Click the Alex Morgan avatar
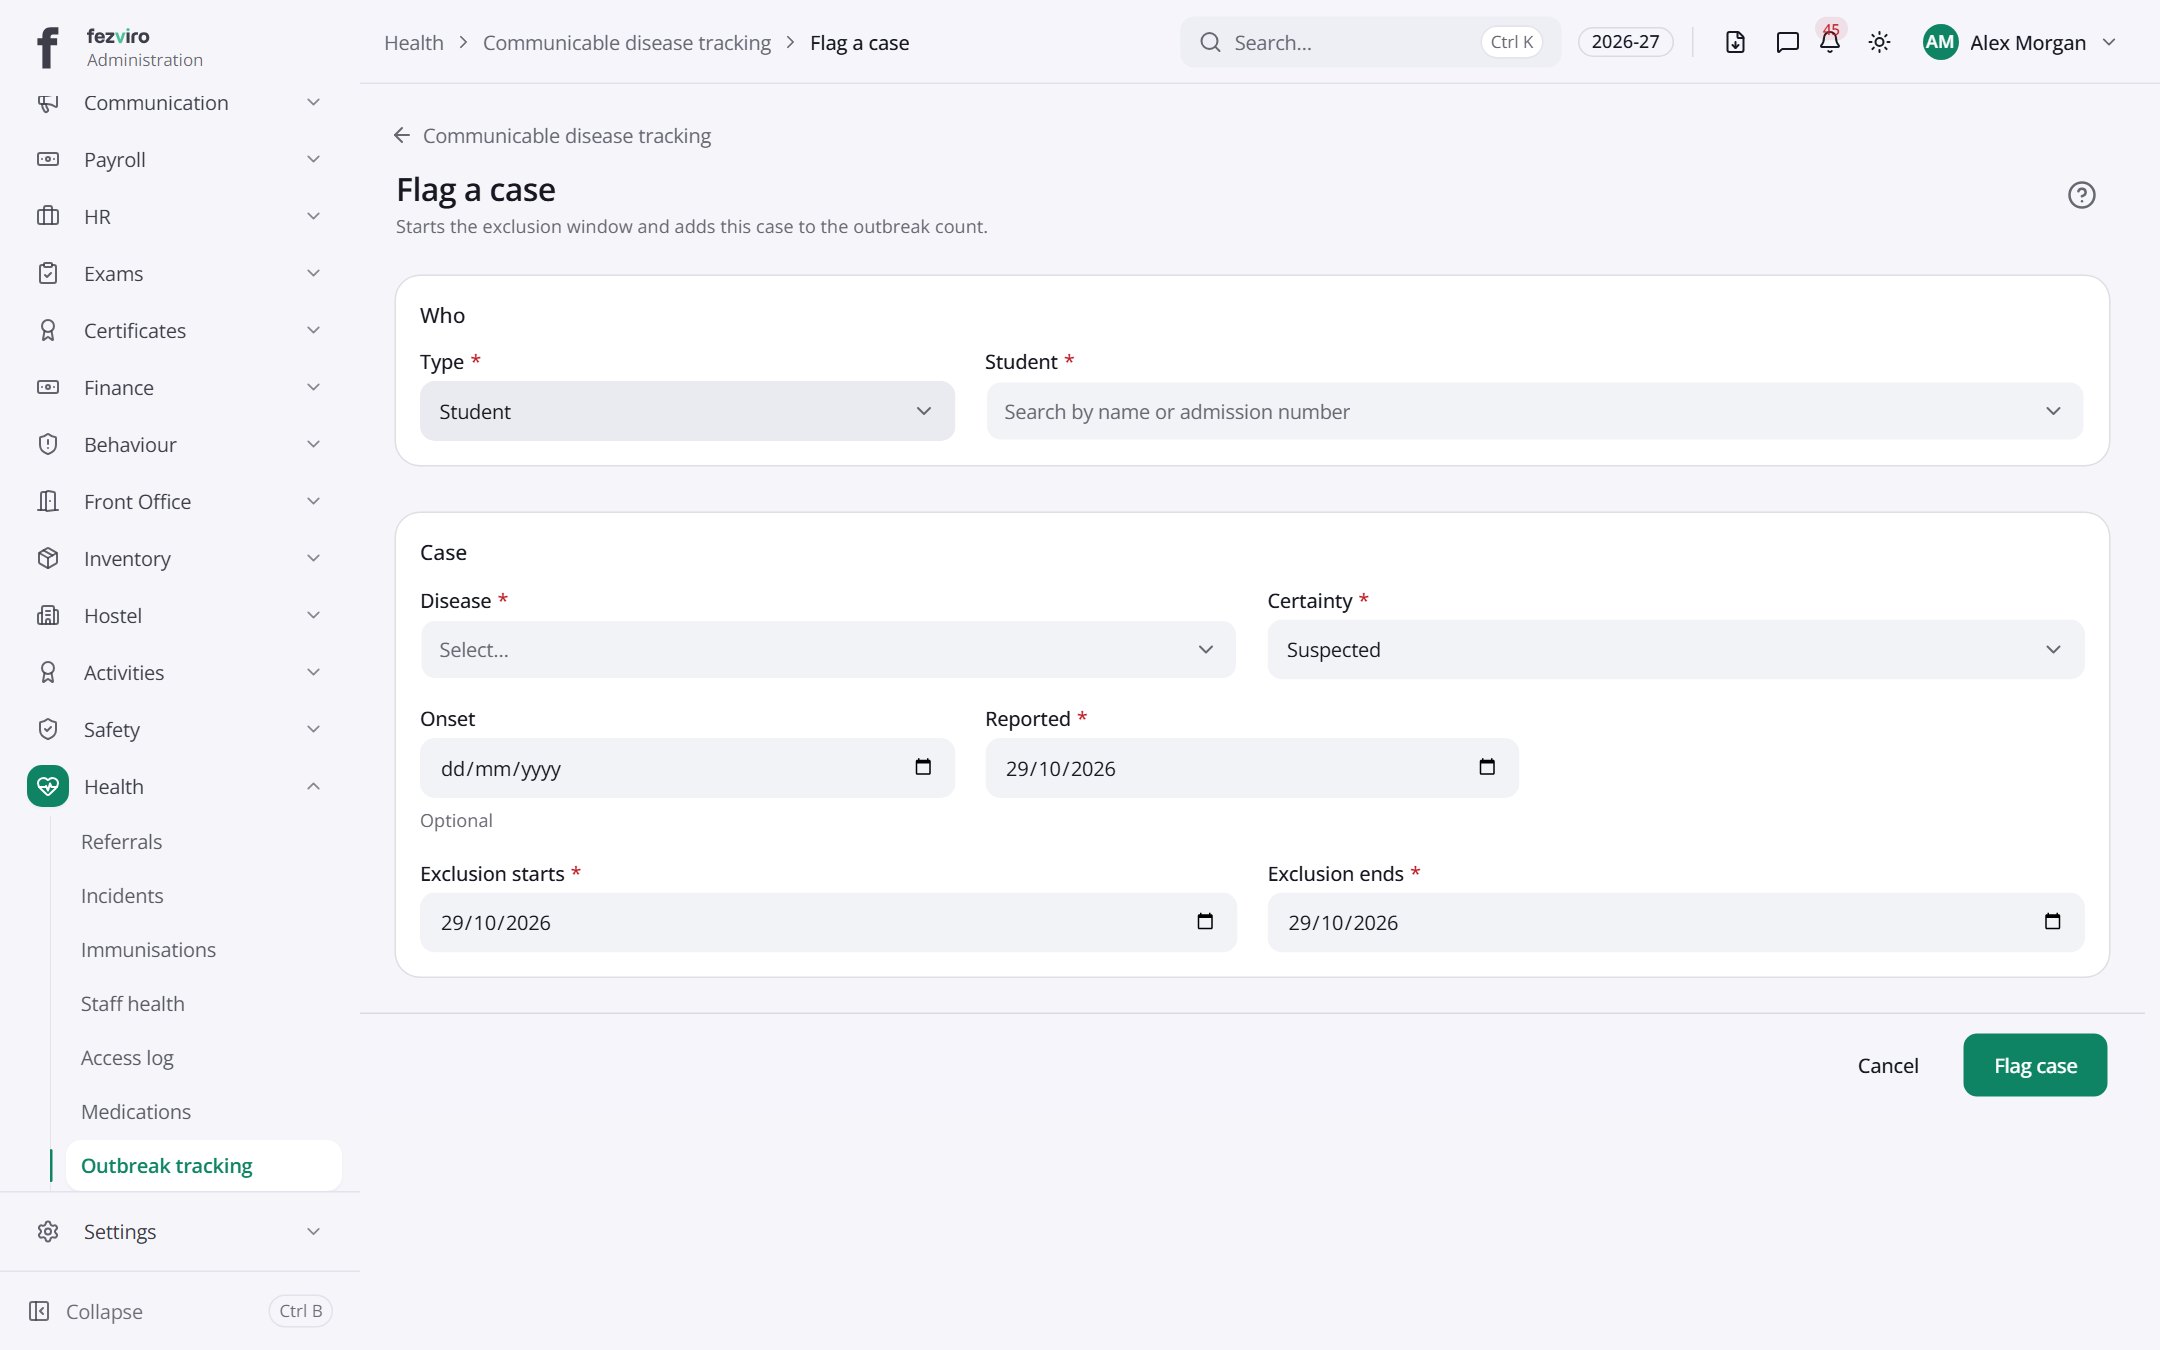This screenshot has height=1350, width=2160. 1940,42
